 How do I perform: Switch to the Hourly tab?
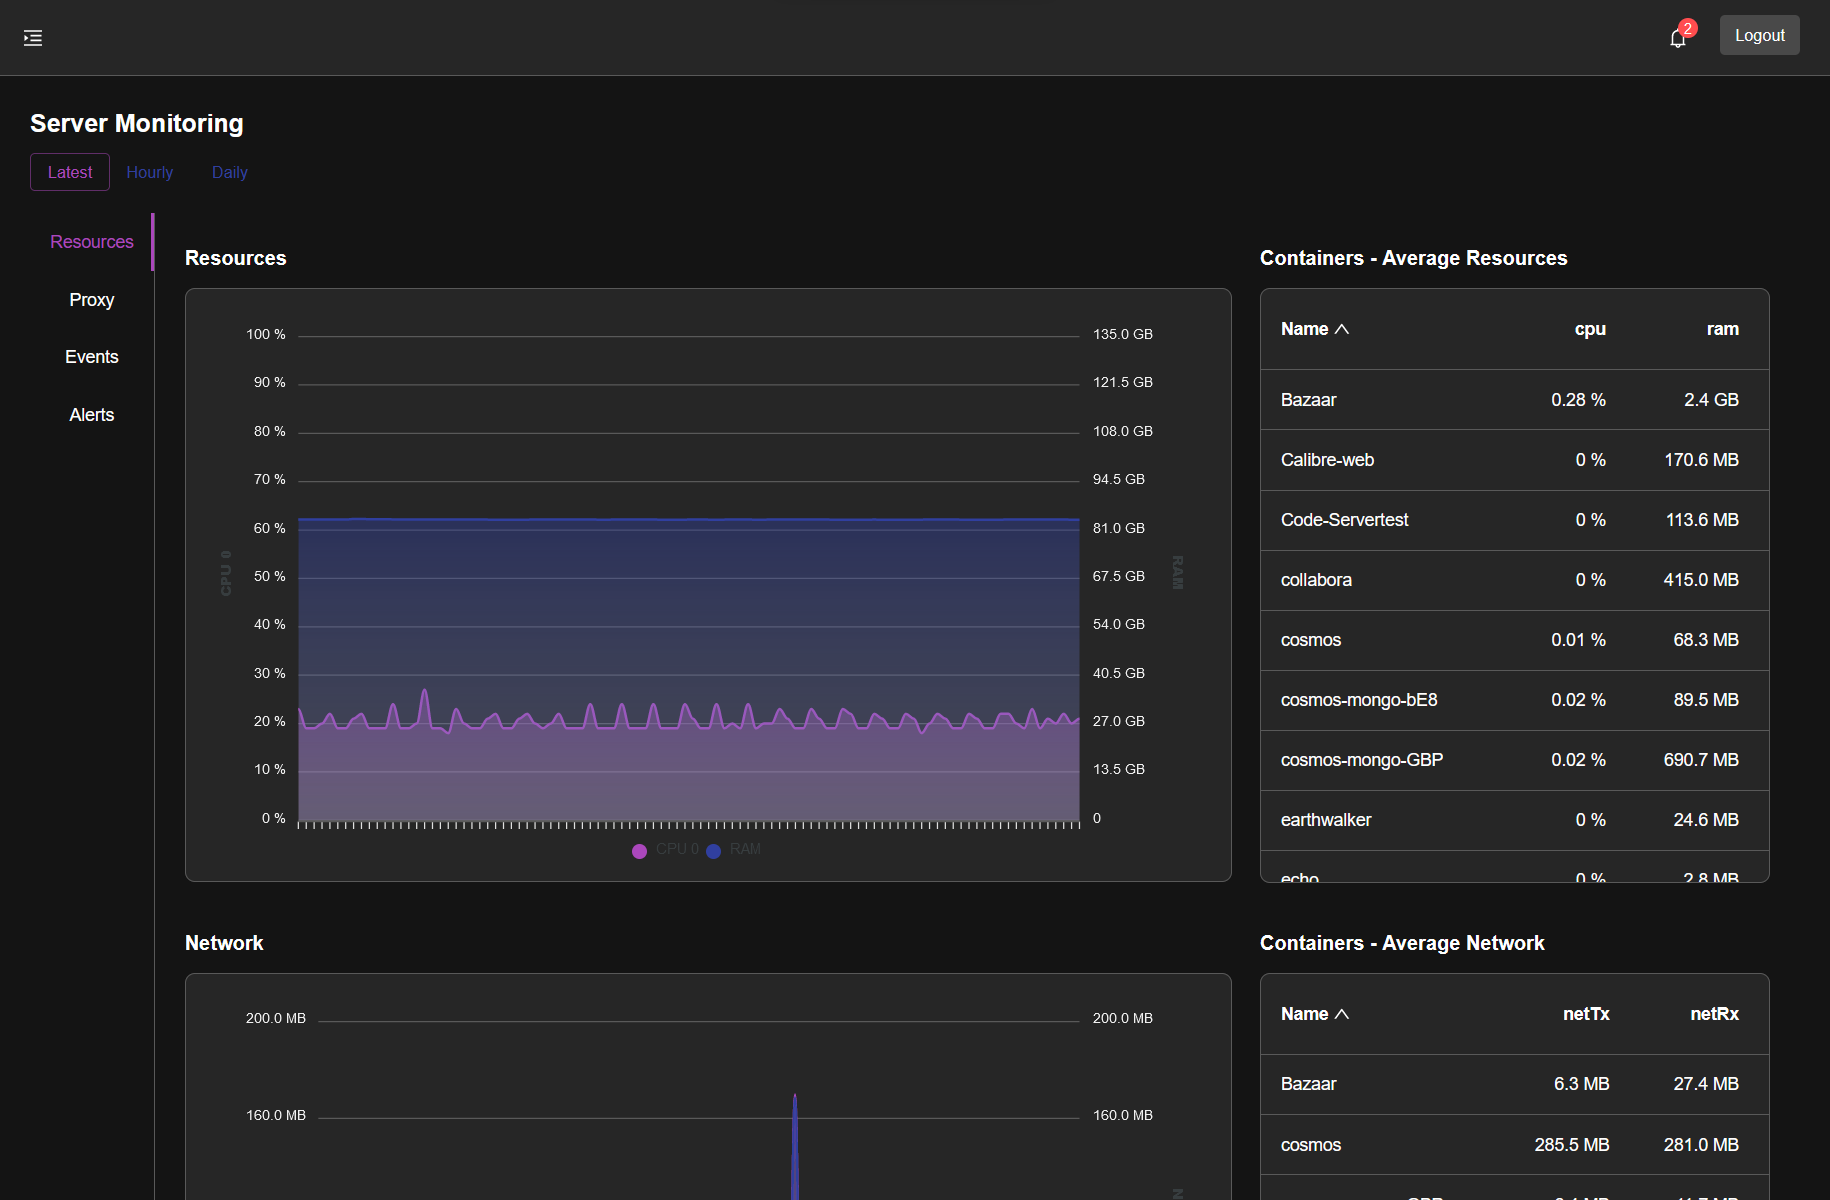click(150, 172)
